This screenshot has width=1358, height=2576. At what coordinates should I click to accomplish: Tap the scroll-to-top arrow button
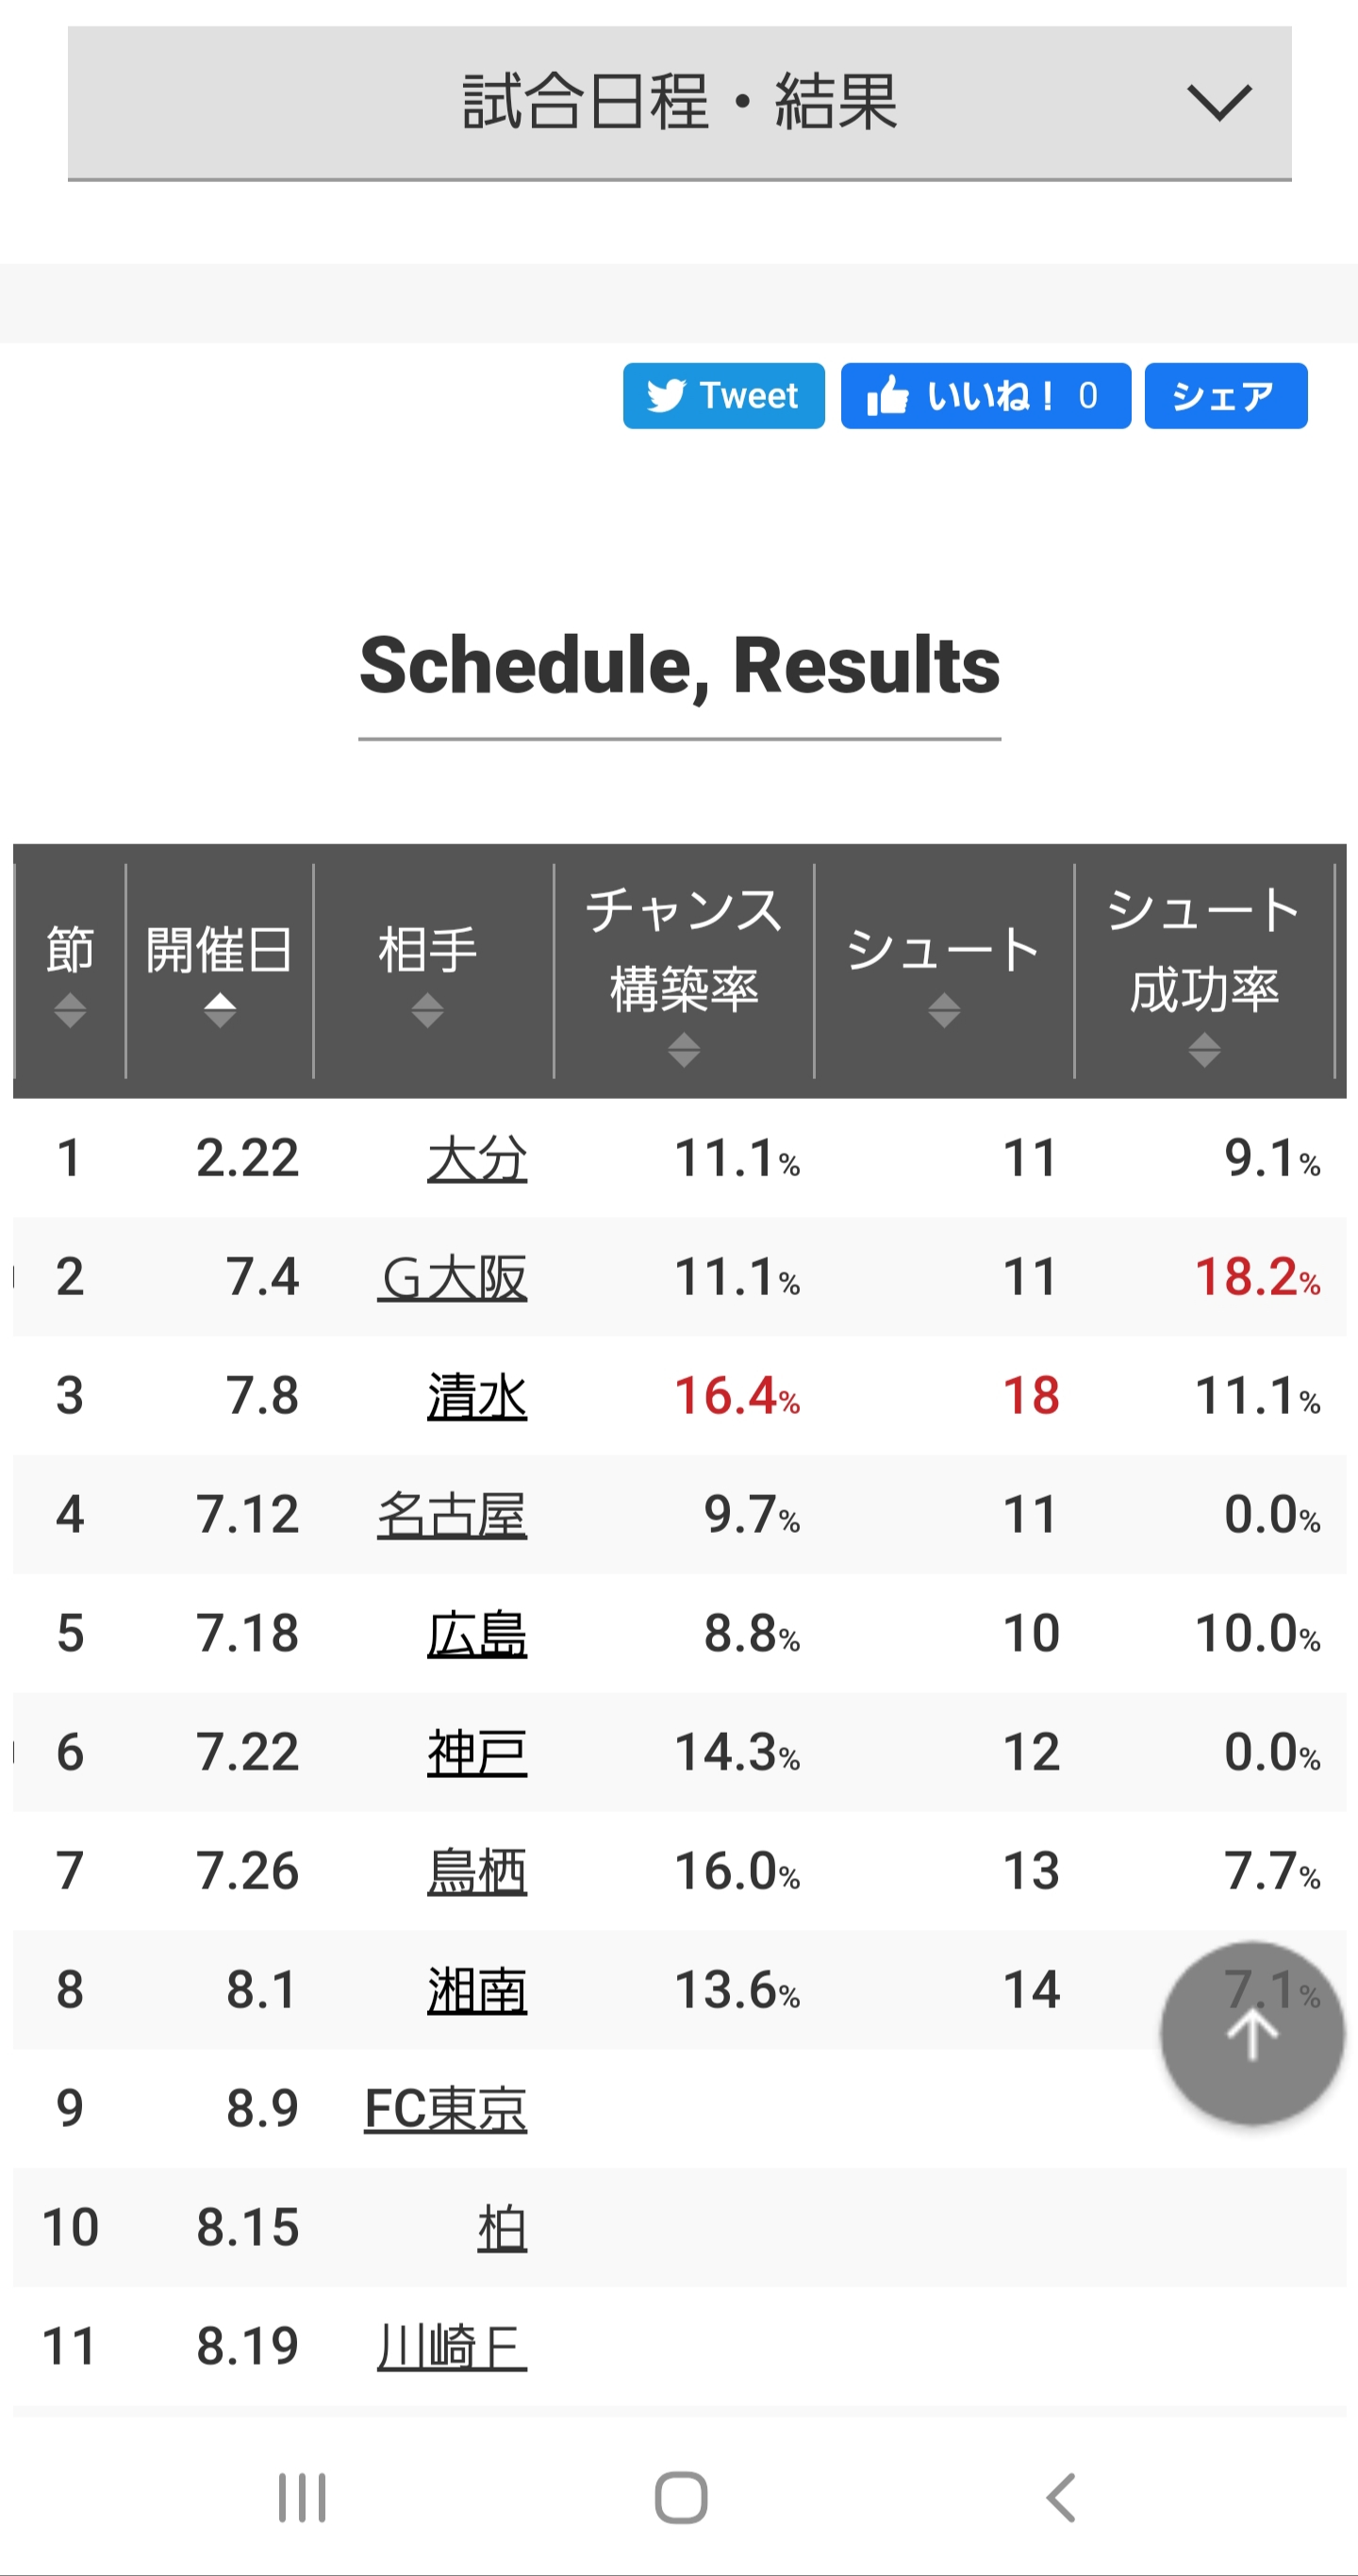(x=1251, y=2033)
